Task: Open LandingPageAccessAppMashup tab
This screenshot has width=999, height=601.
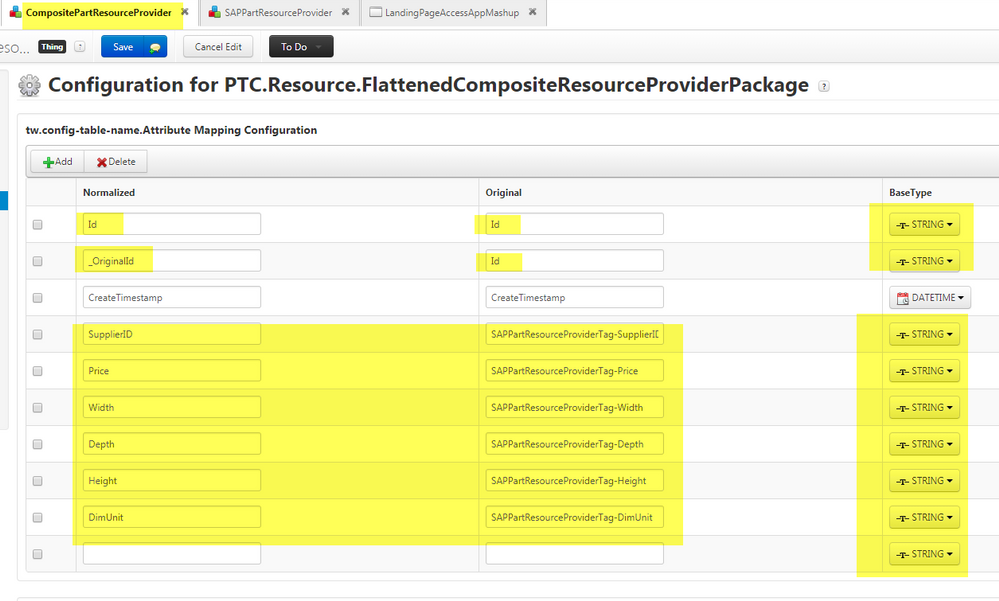Action: tap(452, 13)
